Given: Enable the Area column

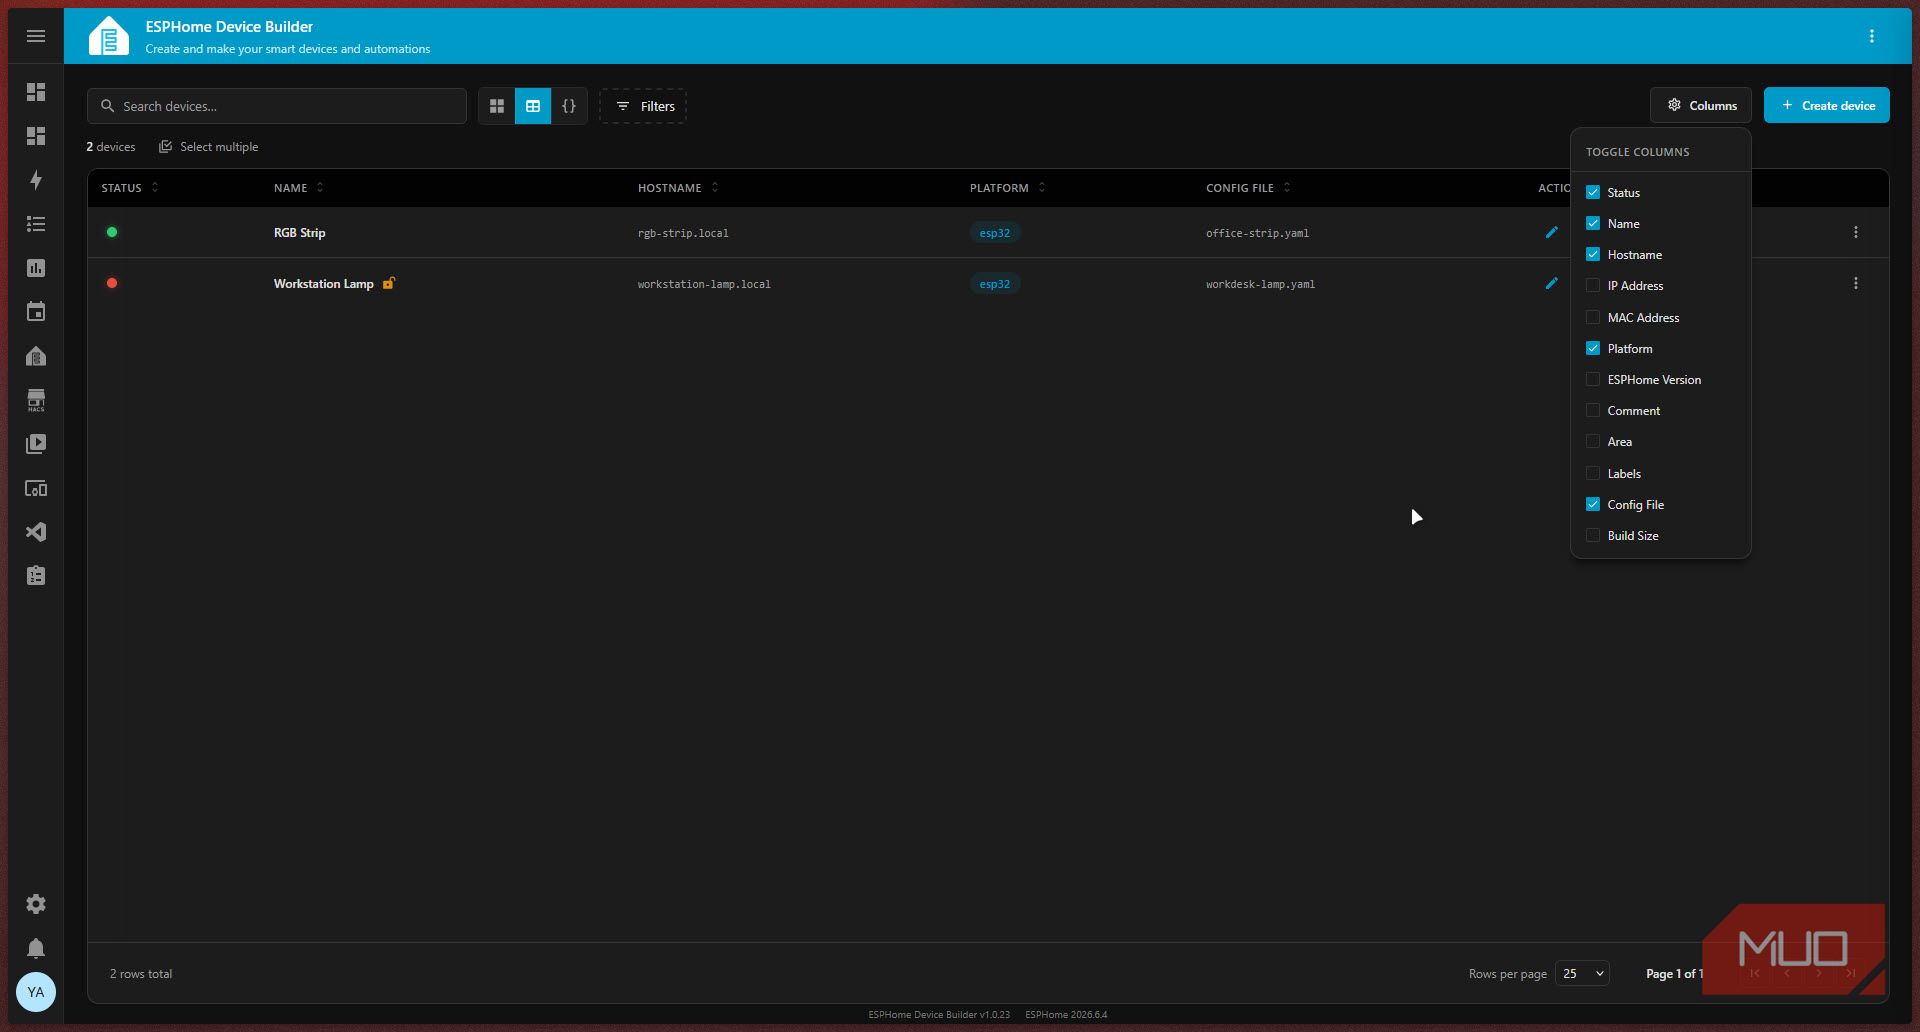Looking at the screenshot, I should [1593, 441].
